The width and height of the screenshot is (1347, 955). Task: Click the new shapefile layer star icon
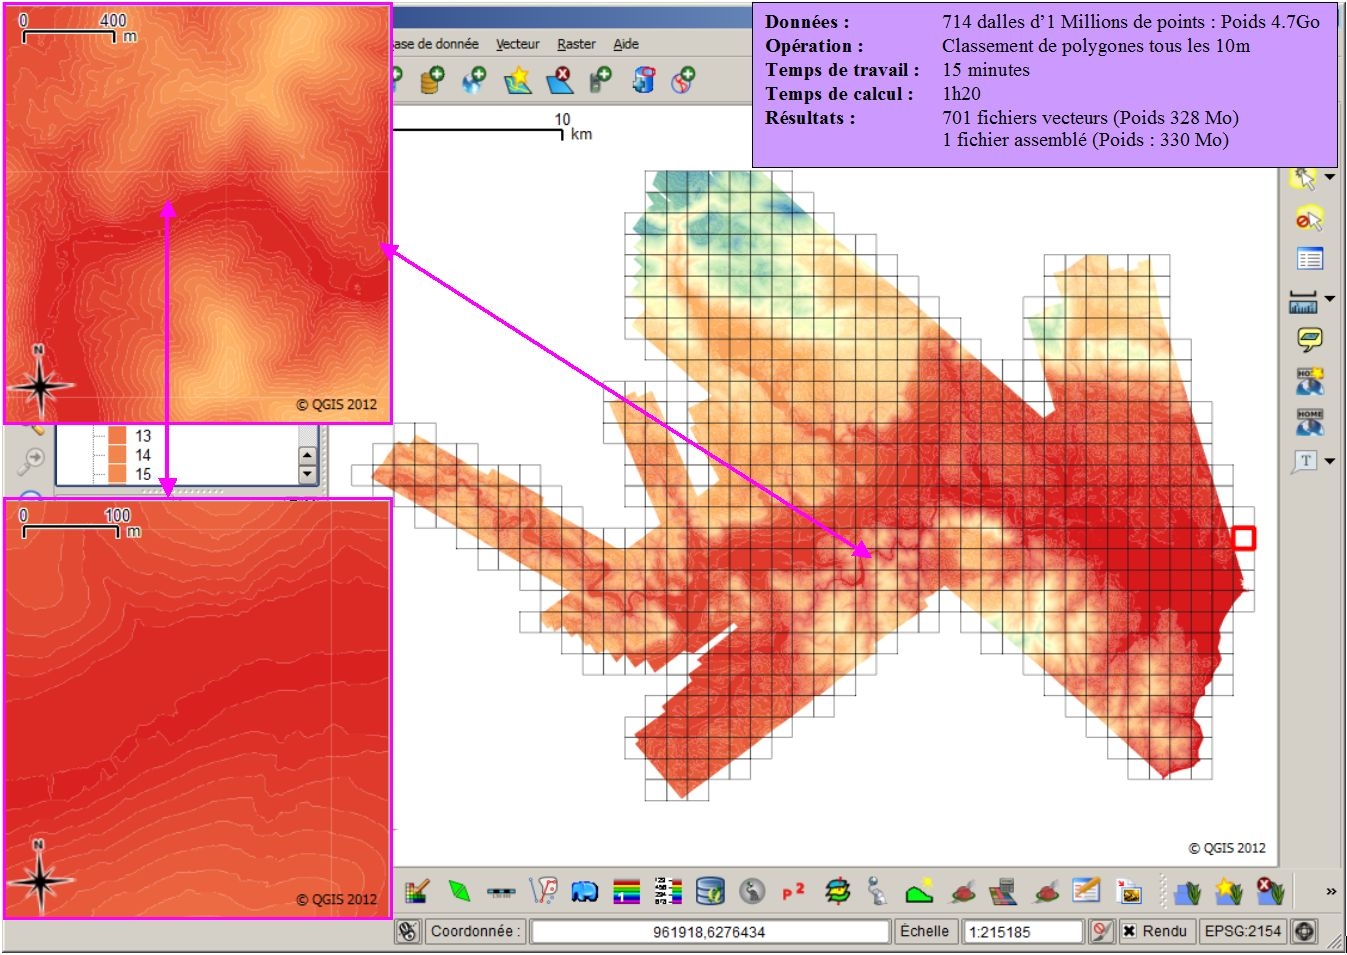click(517, 80)
